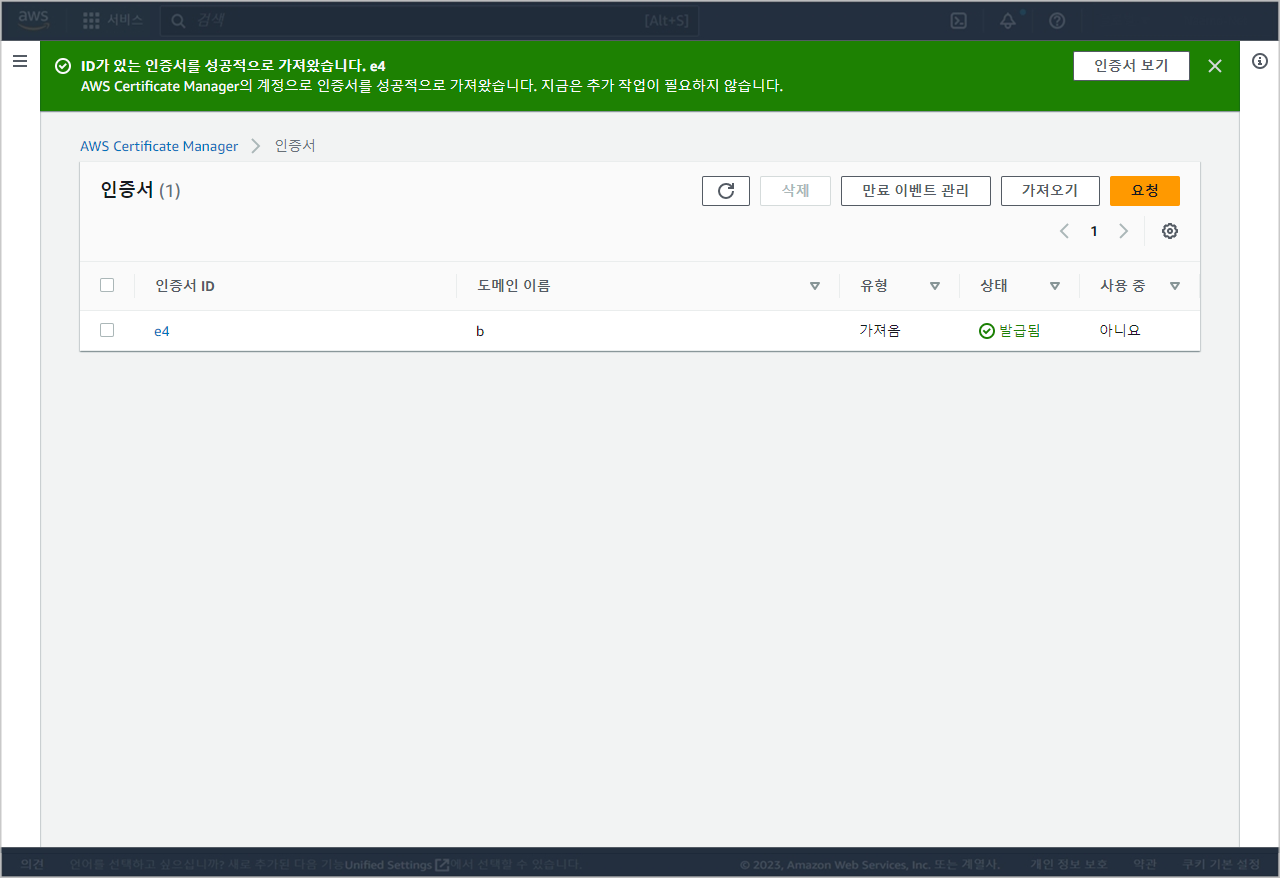The height and width of the screenshot is (878, 1280).
Task: Click domain name cell b
Action: pos(480,331)
